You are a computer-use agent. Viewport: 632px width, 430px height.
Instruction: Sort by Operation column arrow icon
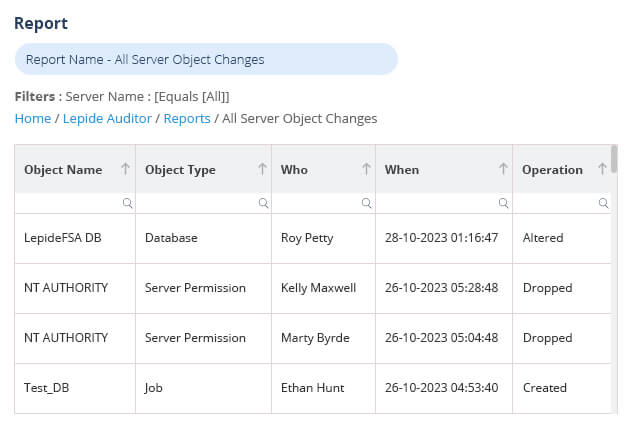click(602, 168)
